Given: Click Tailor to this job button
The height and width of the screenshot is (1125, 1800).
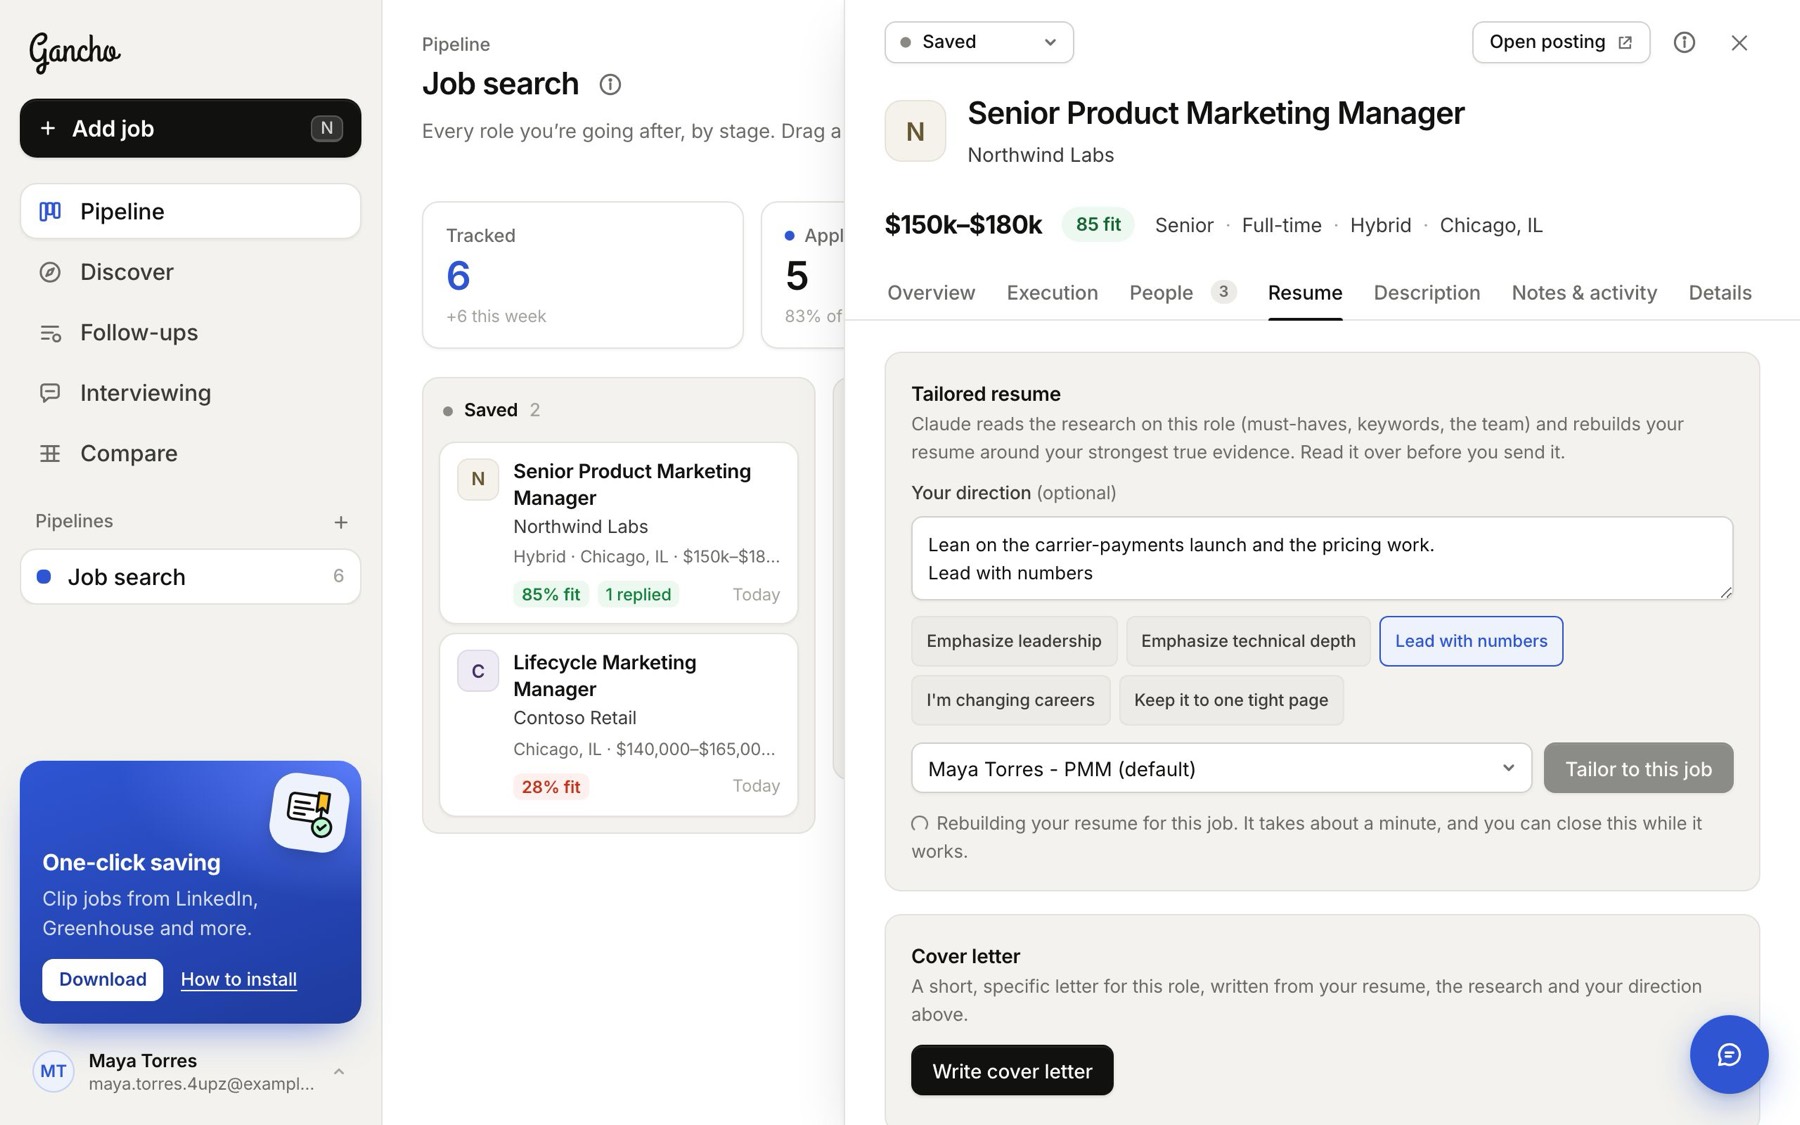Looking at the screenshot, I should click(1638, 768).
